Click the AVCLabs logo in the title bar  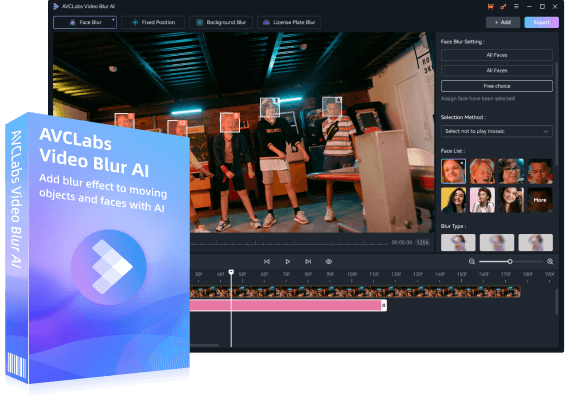[x=56, y=6]
